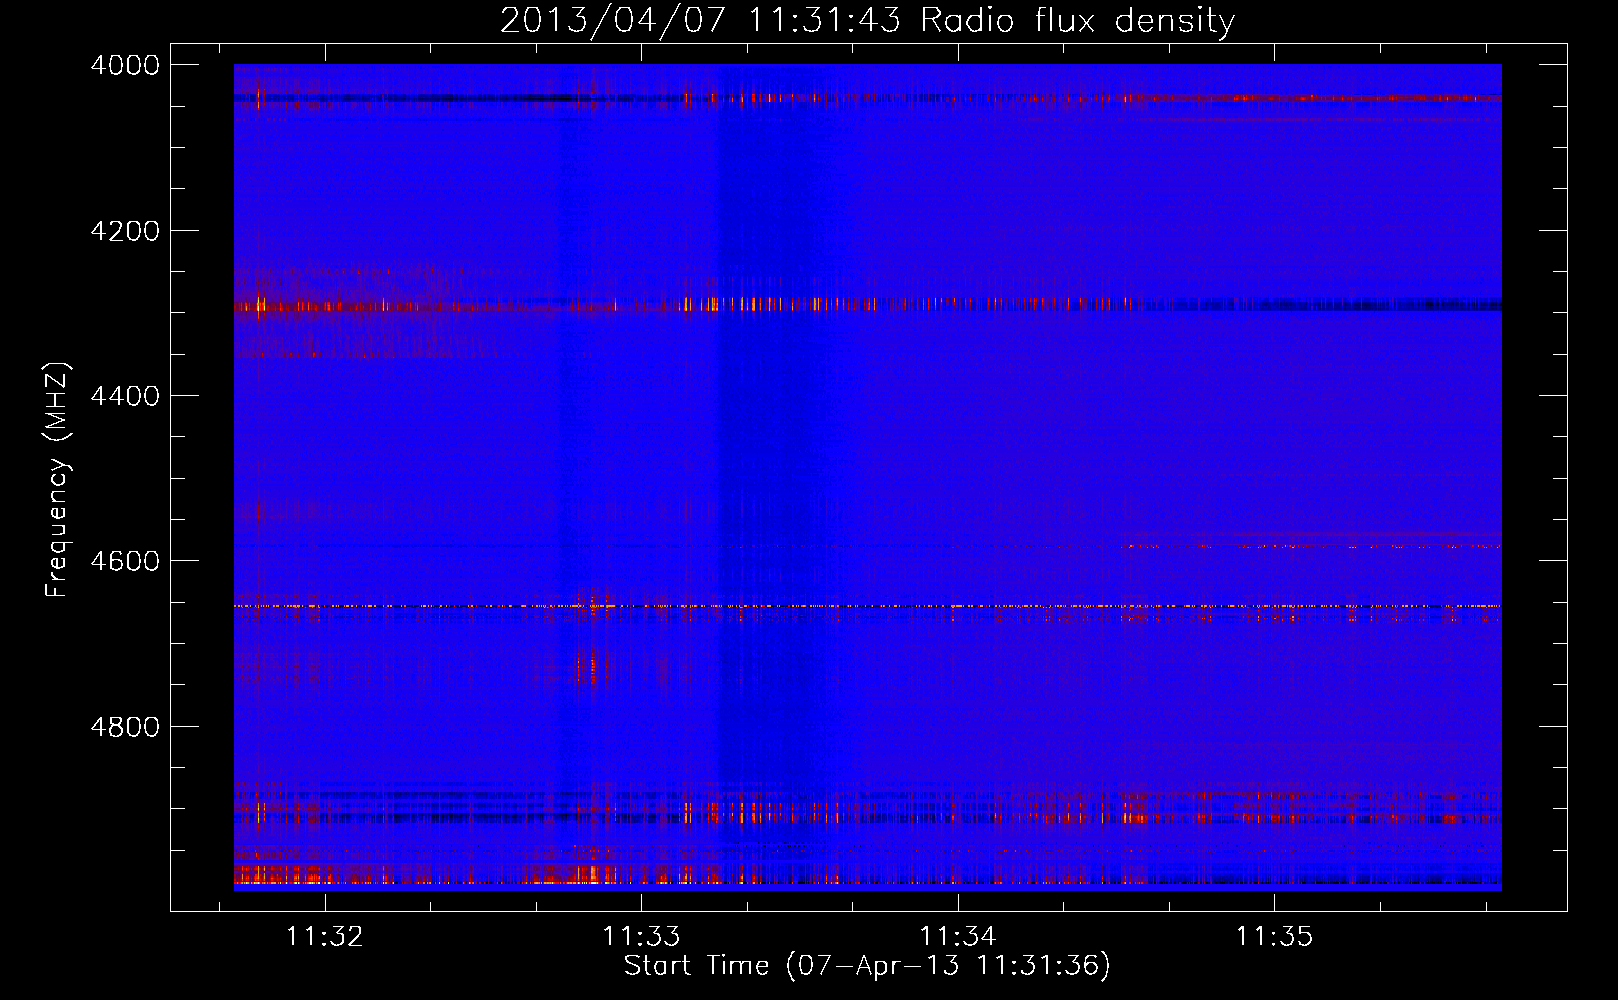The image size is (1618, 1000).
Task: Select the 4600 frequency axis label
Action: (125, 561)
